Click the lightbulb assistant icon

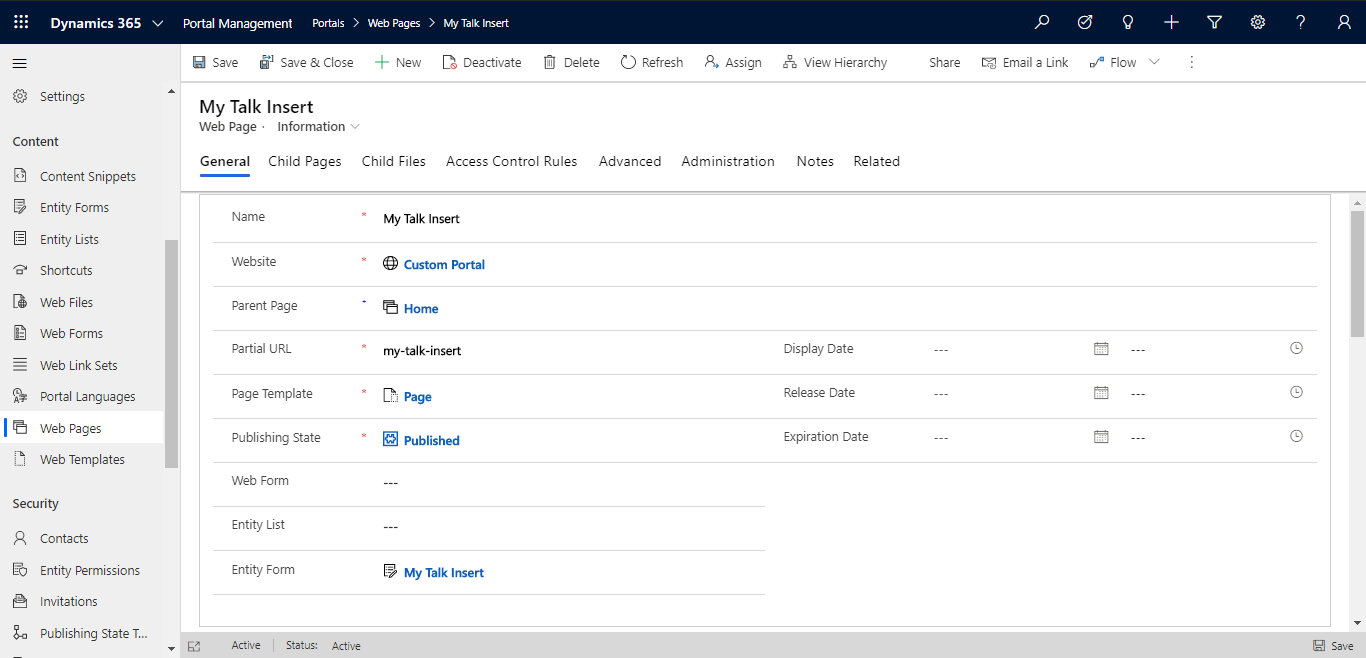[1127, 21]
